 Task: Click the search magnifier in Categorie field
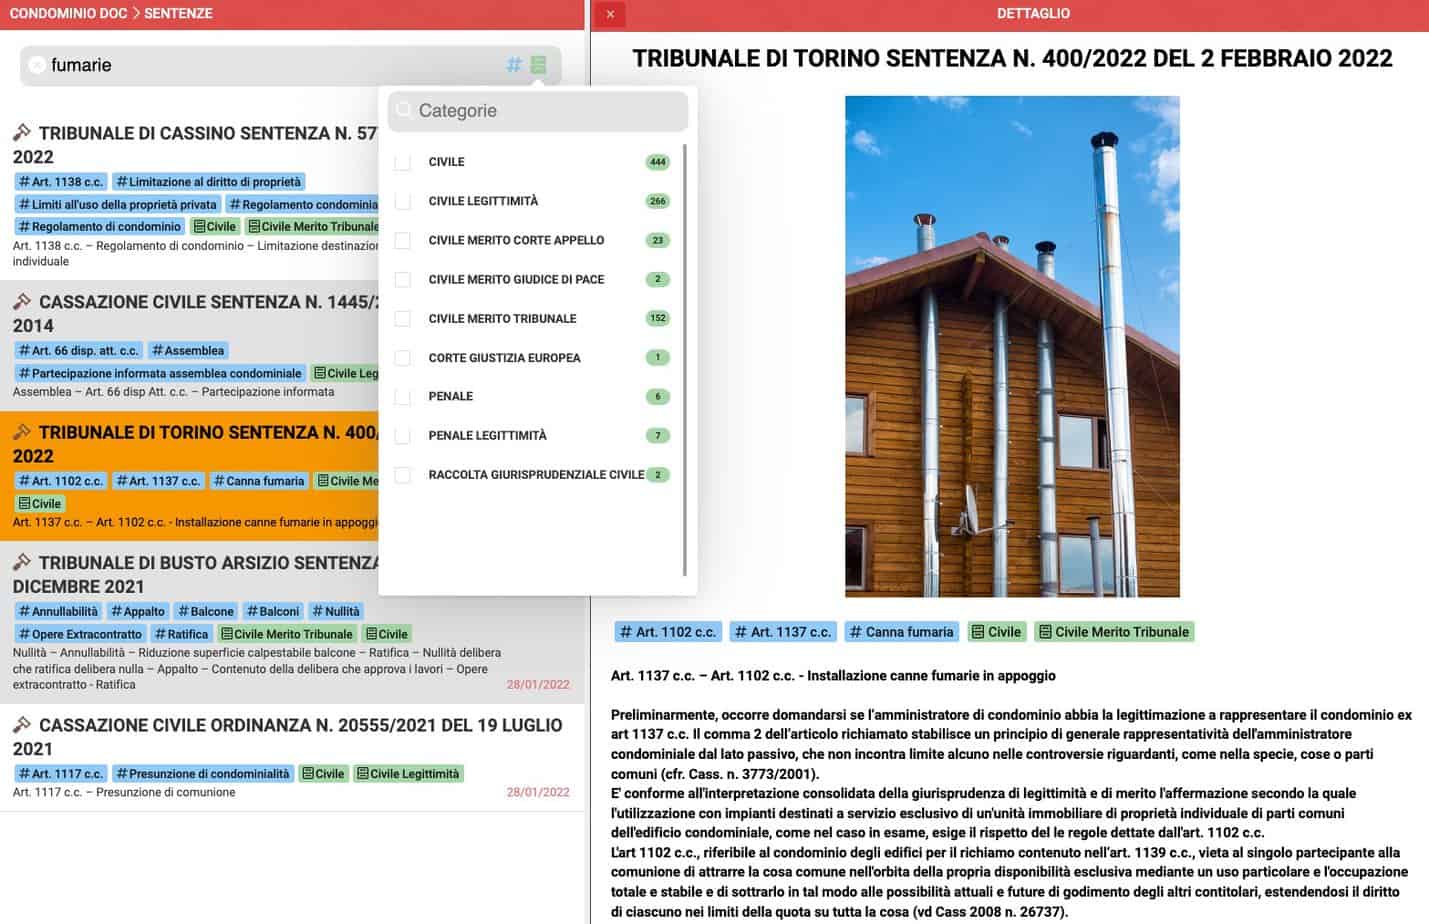pos(404,110)
